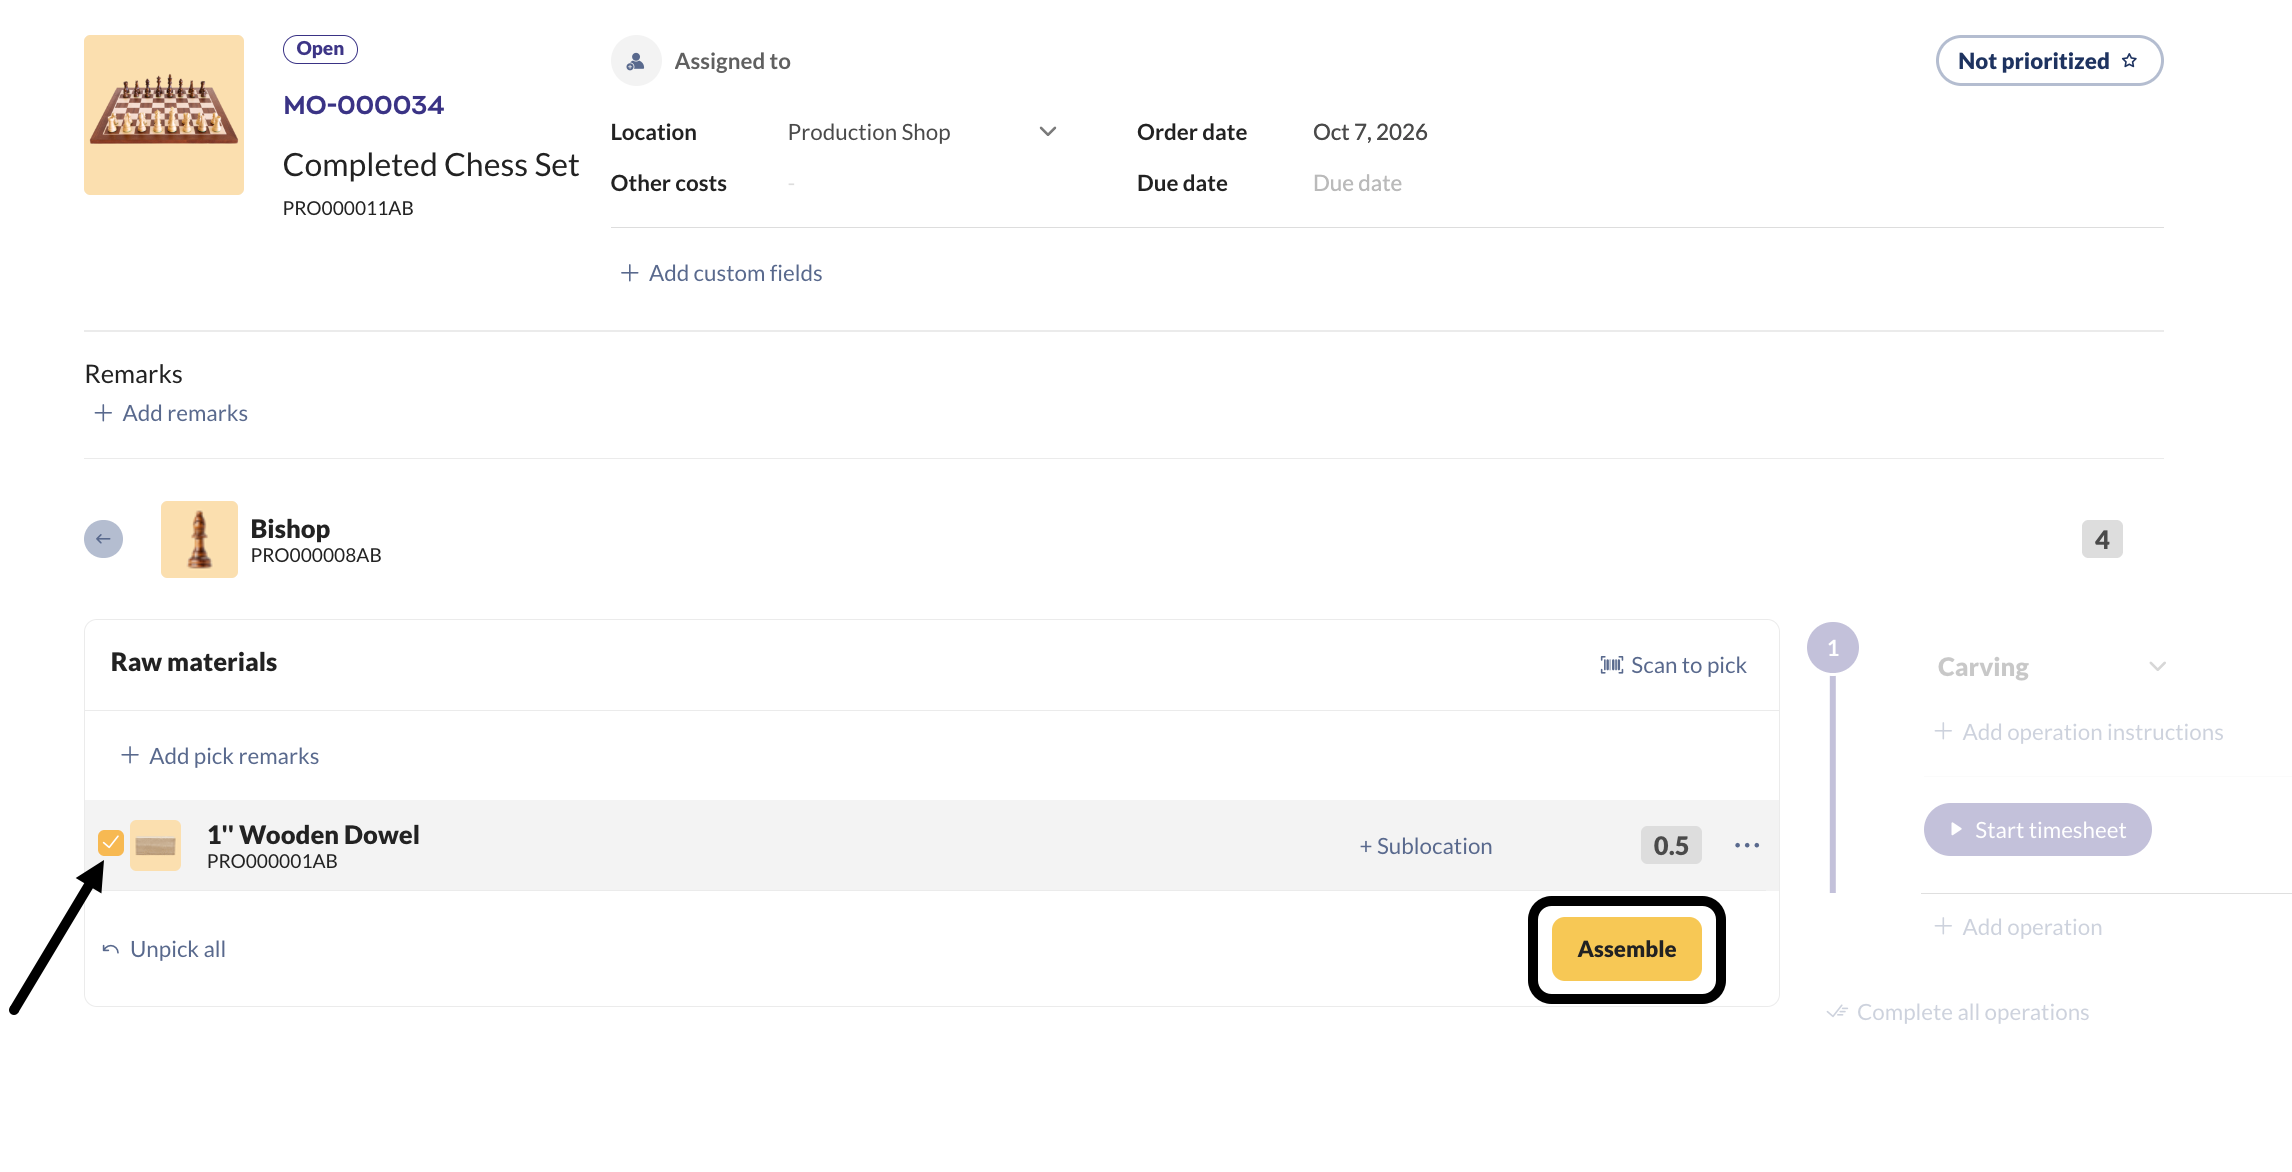Viewport: 2292px width, 1172px height.
Task: Click the Bishop quantity badge 4
Action: point(2102,539)
